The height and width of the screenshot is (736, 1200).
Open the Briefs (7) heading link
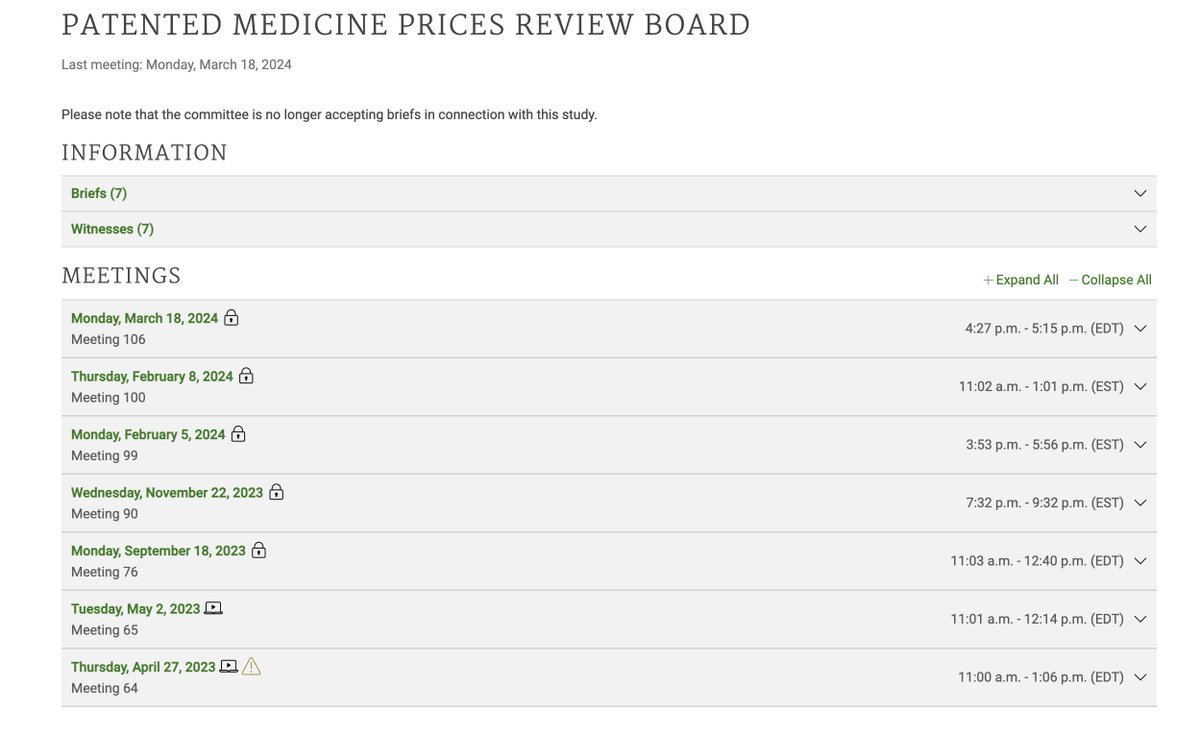(x=99, y=193)
